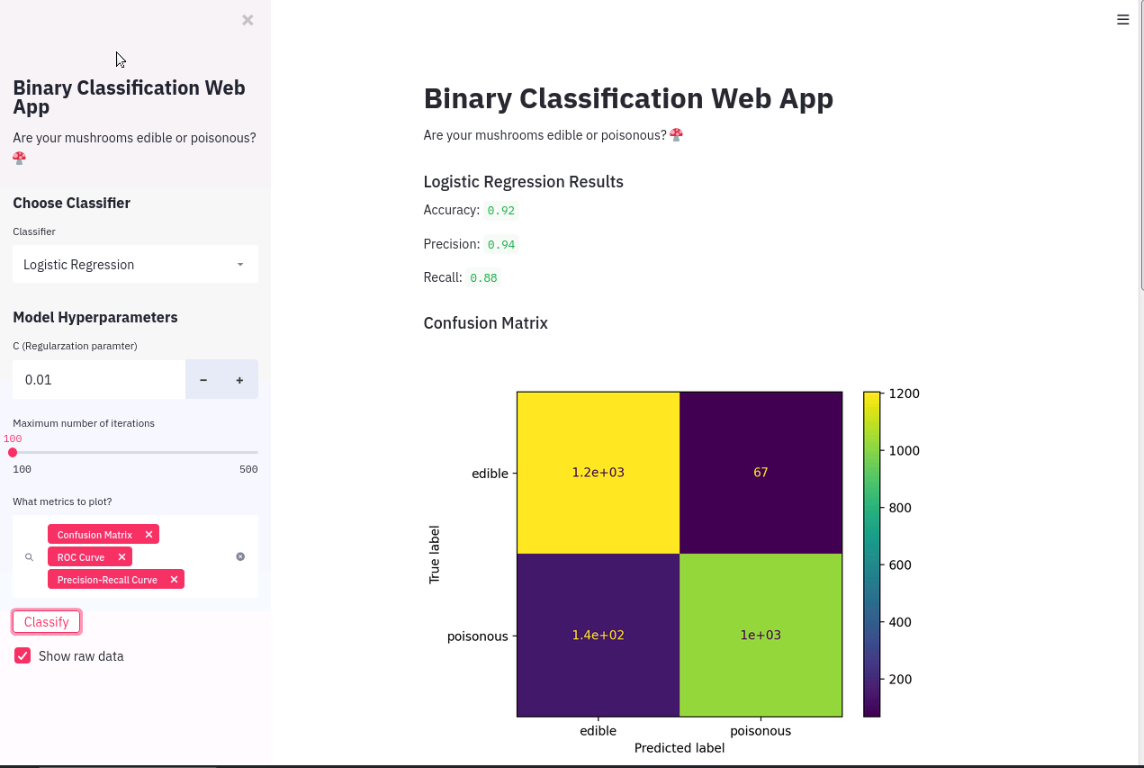Clear all selected metrics
The width and height of the screenshot is (1144, 768).
[x=240, y=556]
